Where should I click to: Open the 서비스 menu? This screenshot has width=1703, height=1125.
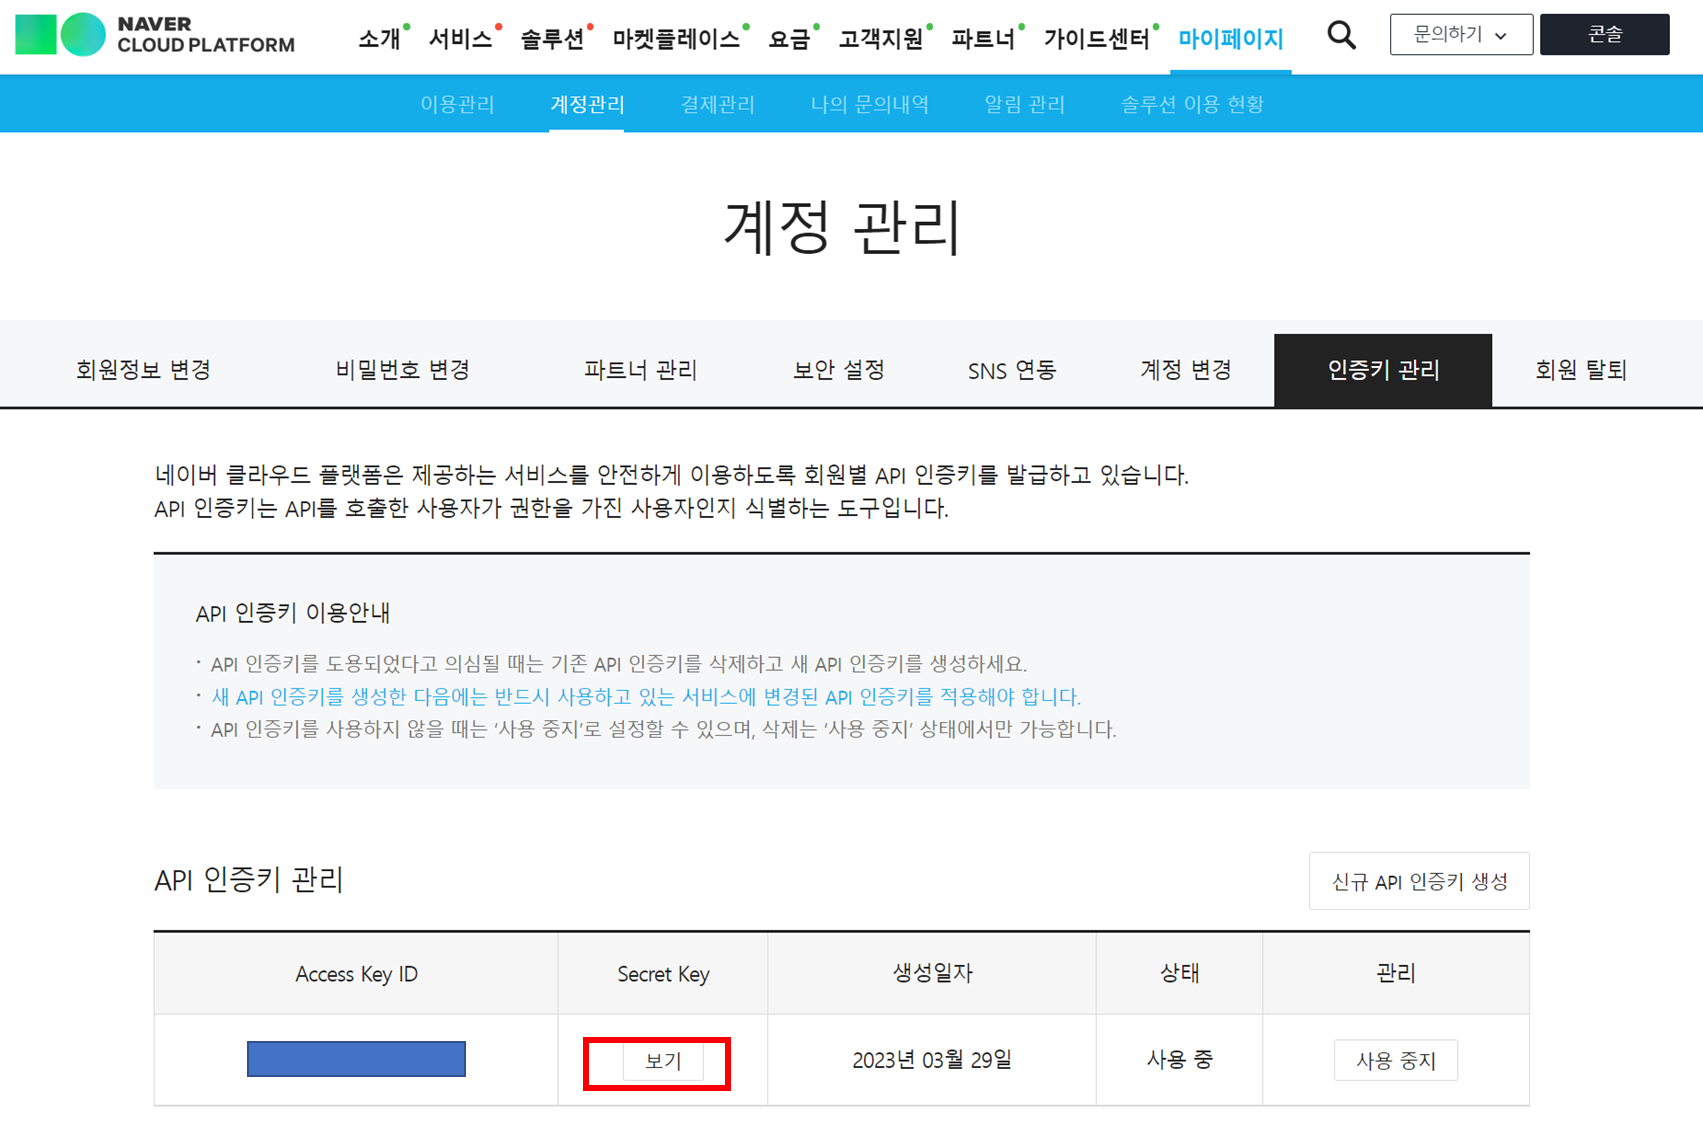click(x=460, y=39)
